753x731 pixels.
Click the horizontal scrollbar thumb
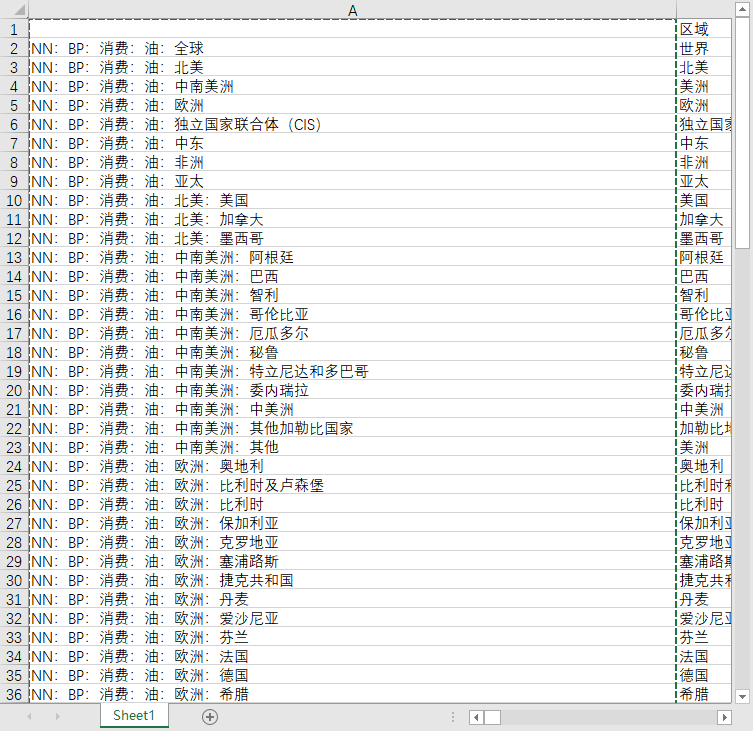pyautogui.click(x=492, y=718)
